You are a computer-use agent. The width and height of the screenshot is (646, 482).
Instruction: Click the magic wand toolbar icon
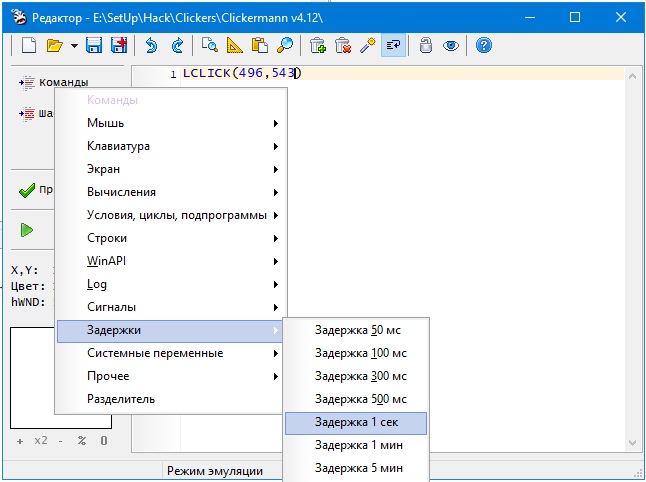coord(368,45)
